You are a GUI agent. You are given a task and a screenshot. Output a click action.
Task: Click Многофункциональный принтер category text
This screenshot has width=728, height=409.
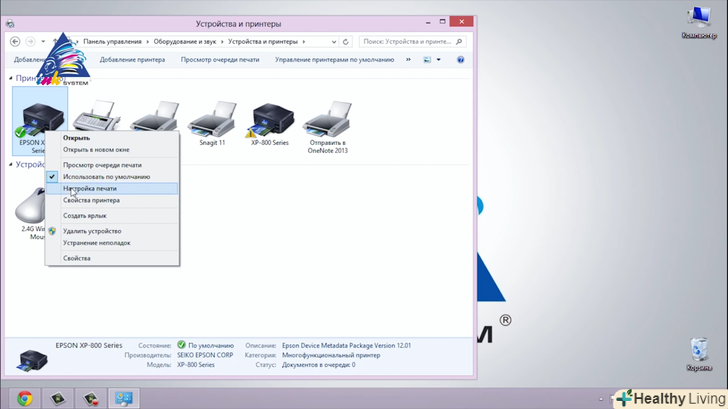point(331,355)
